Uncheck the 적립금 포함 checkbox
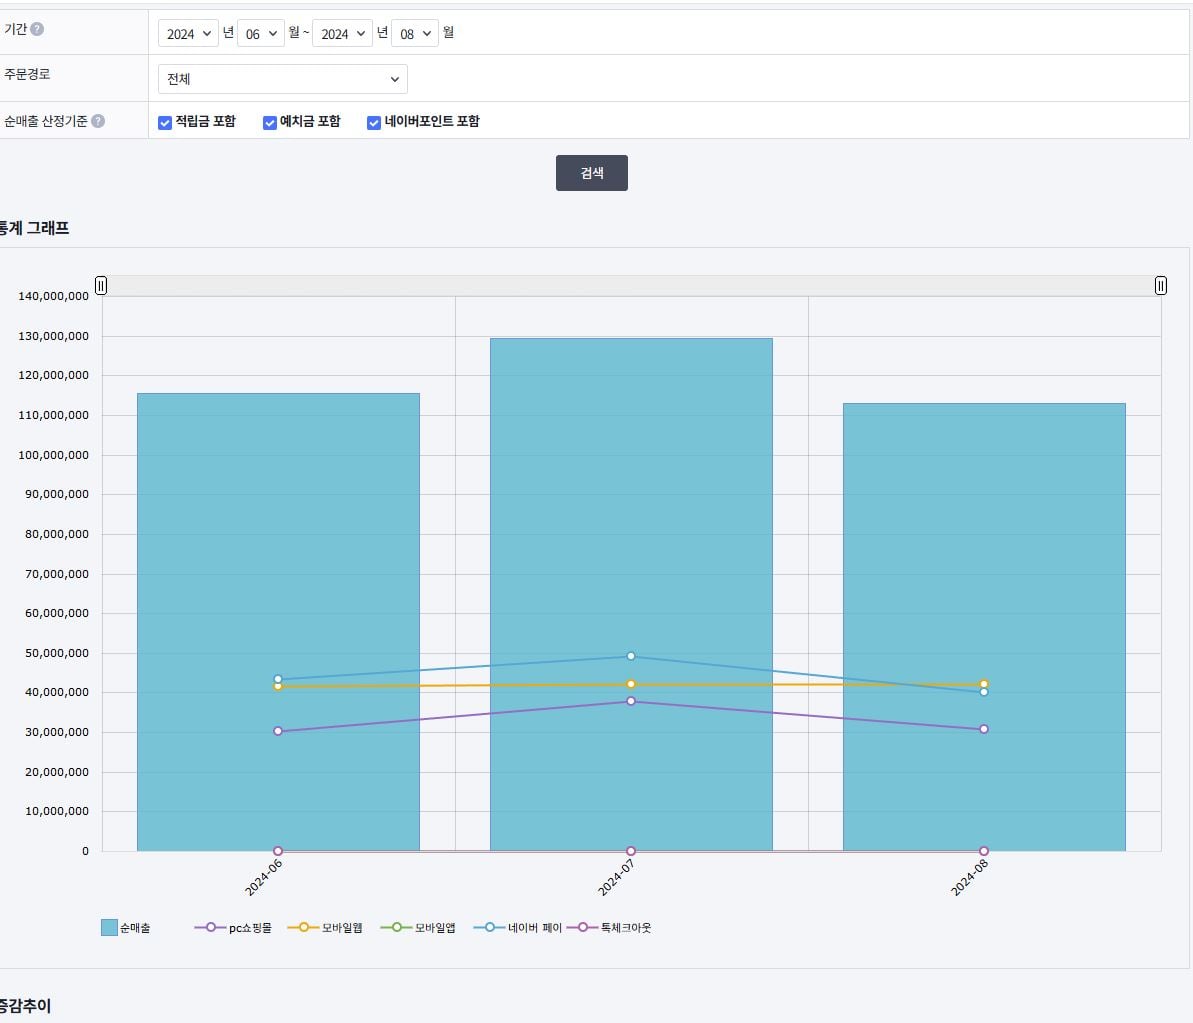Viewport: 1193px width, 1023px height. coord(164,122)
